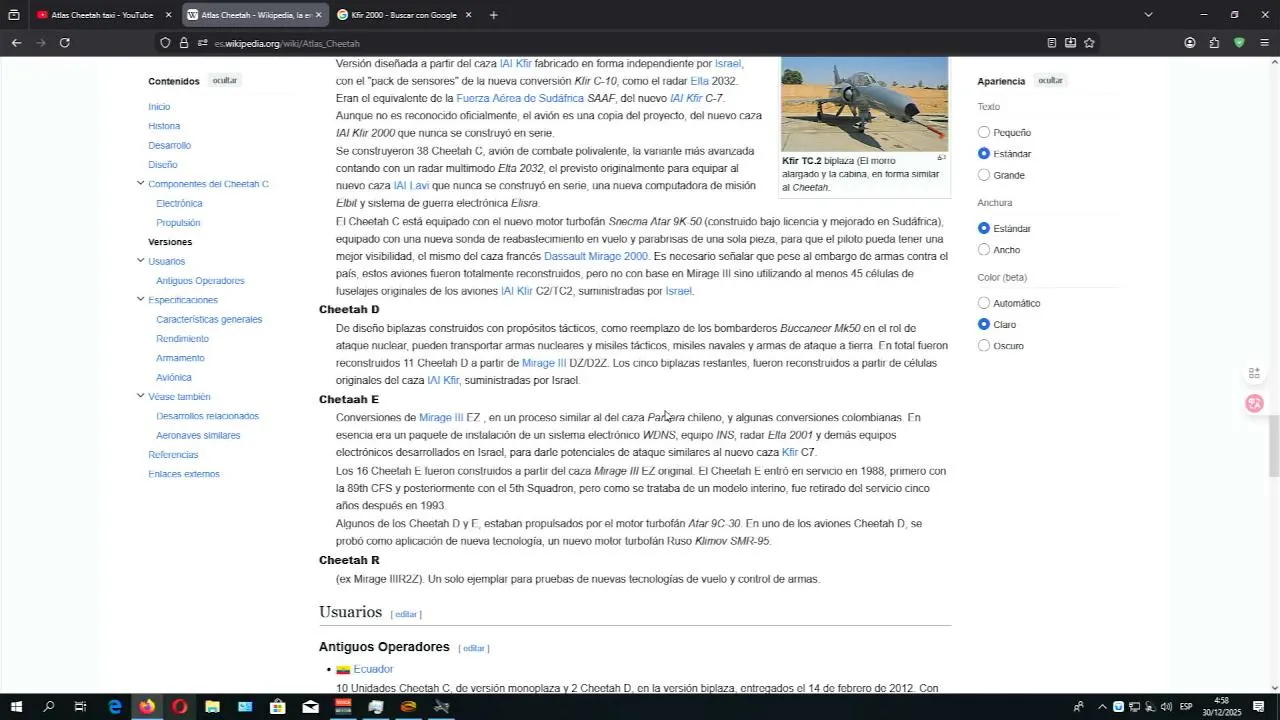Go to Propulsión subsection in contents
Image resolution: width=1280 pixels, height=720 pixels.
[x=178, y=223]
